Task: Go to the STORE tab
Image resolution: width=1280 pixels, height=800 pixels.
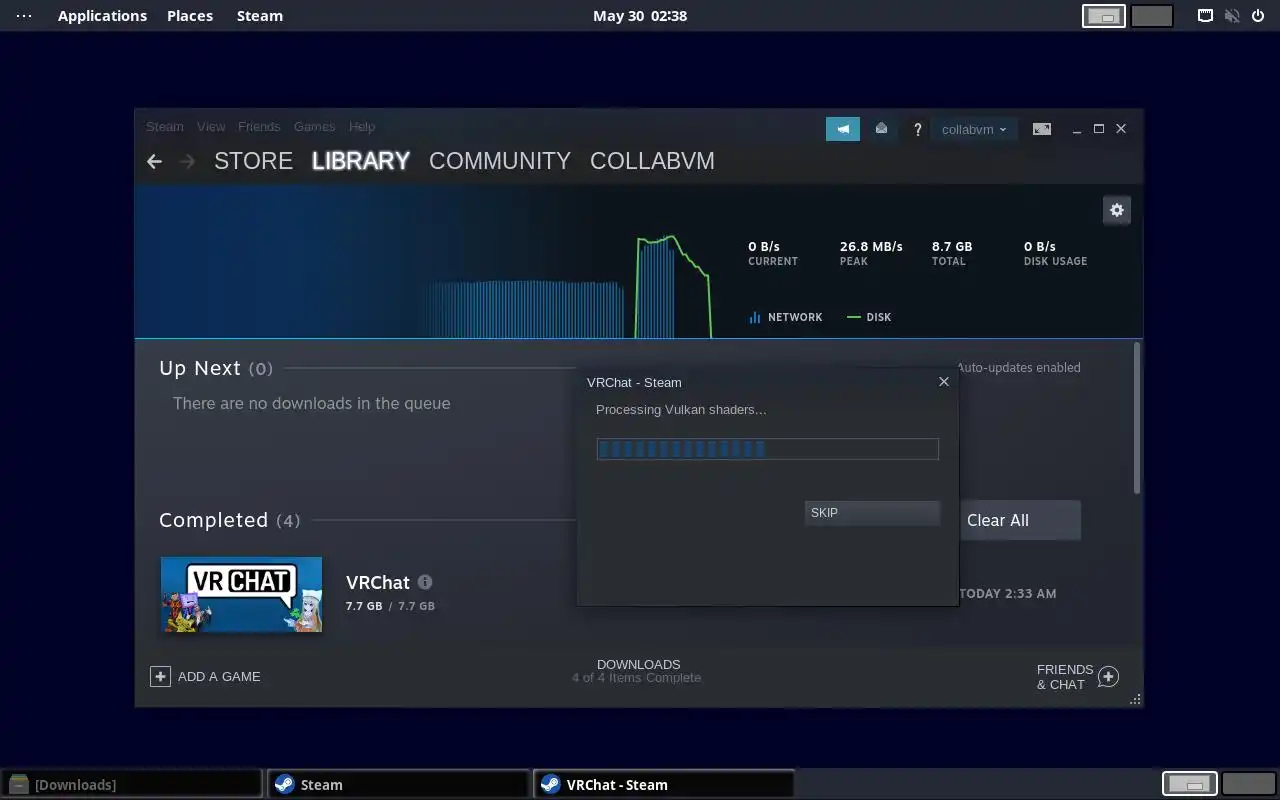Action: [253, 161]
